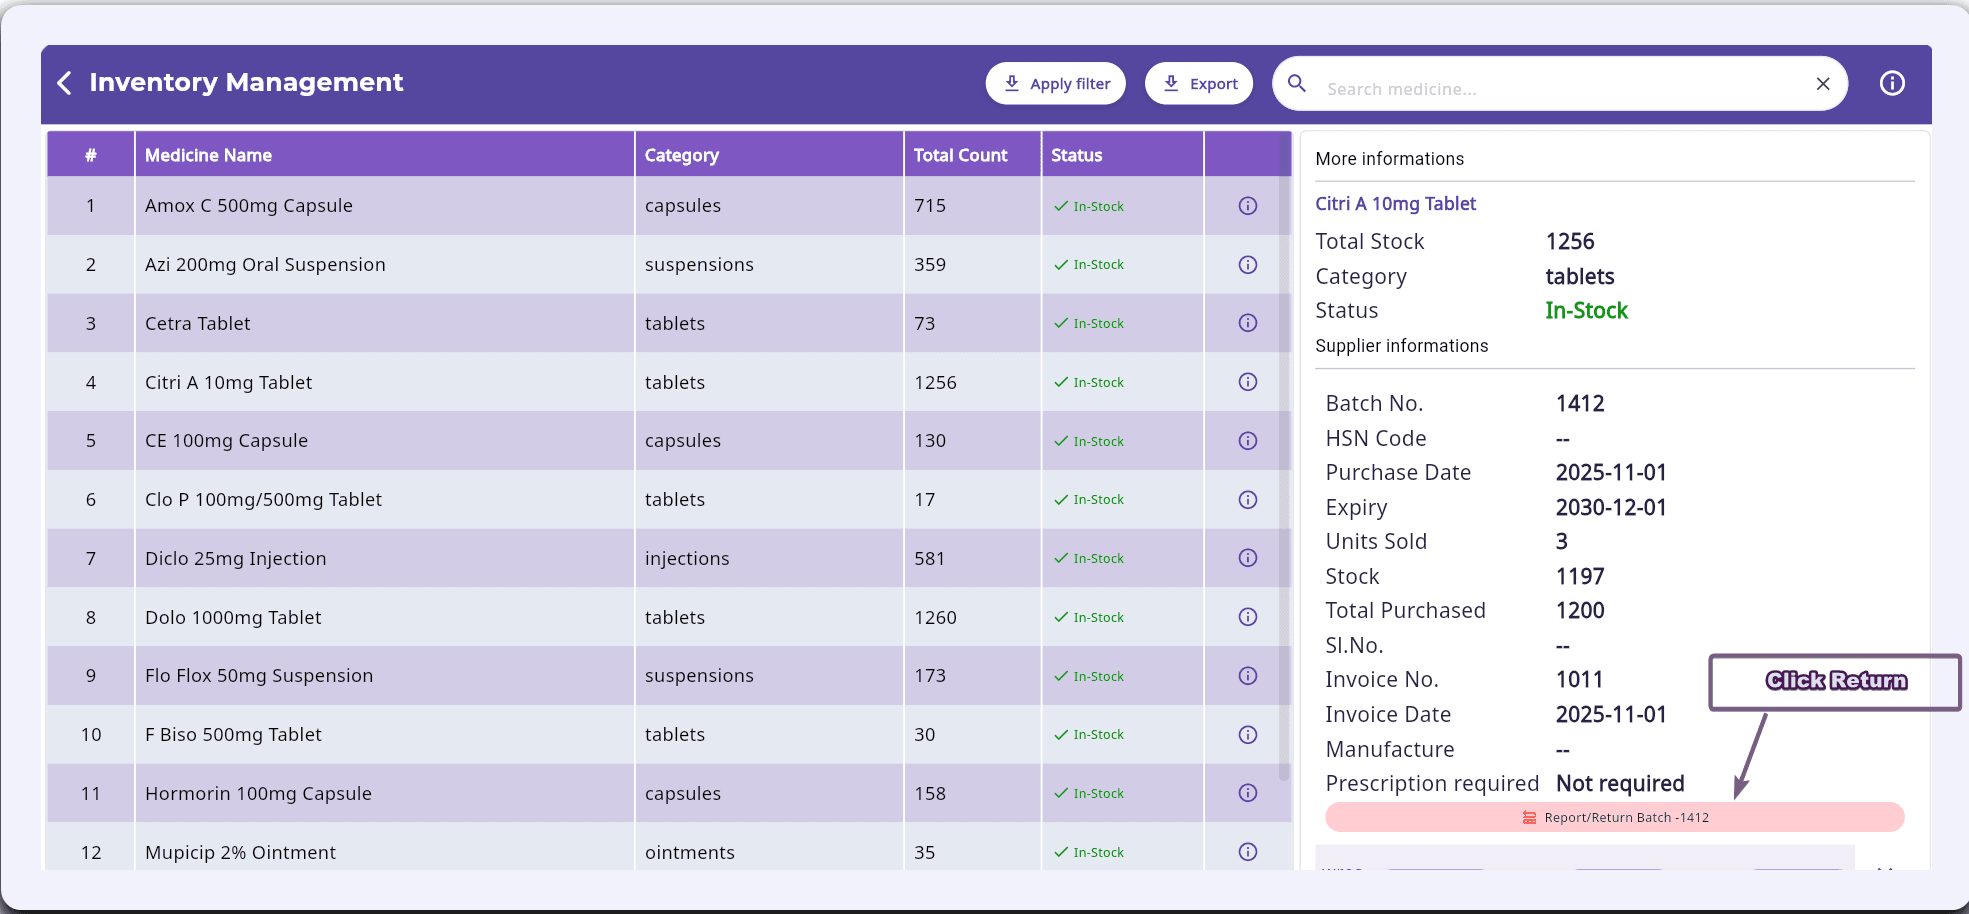
Task: Open info for Clo P 100mg/500mg Tablet
Action: (1248, 500)
